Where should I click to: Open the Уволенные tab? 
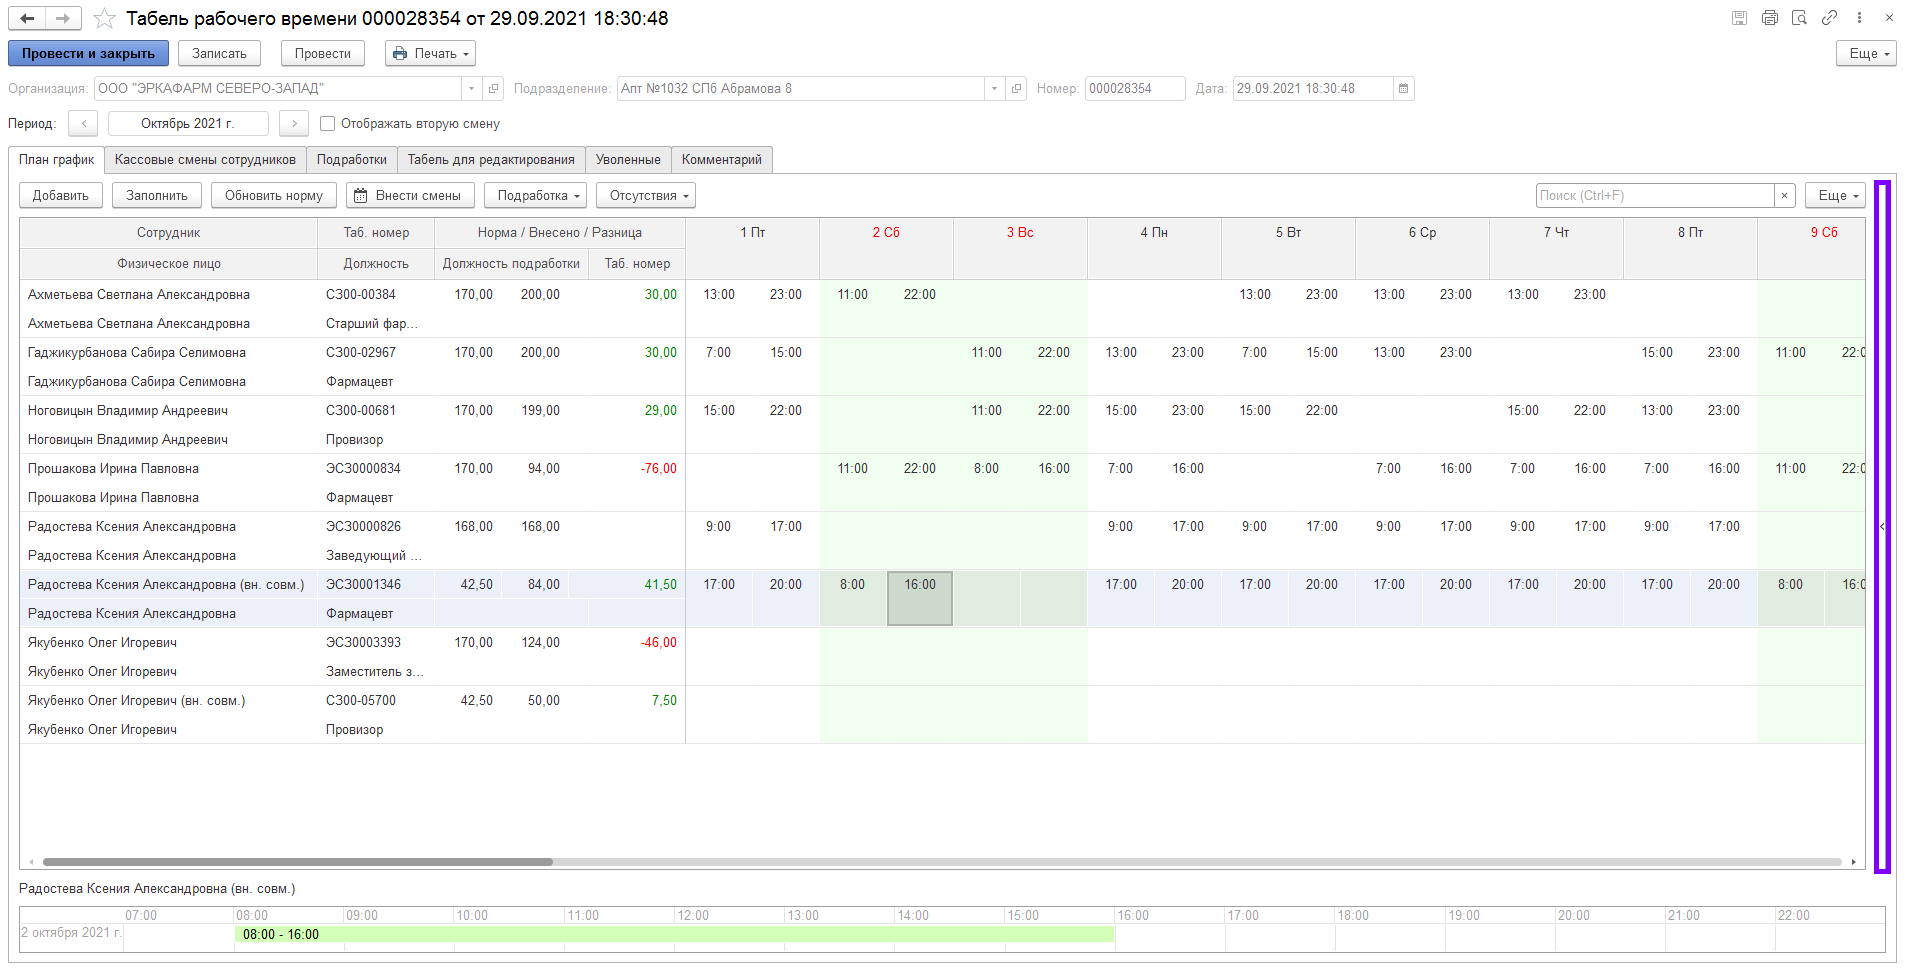coord(627,160)
